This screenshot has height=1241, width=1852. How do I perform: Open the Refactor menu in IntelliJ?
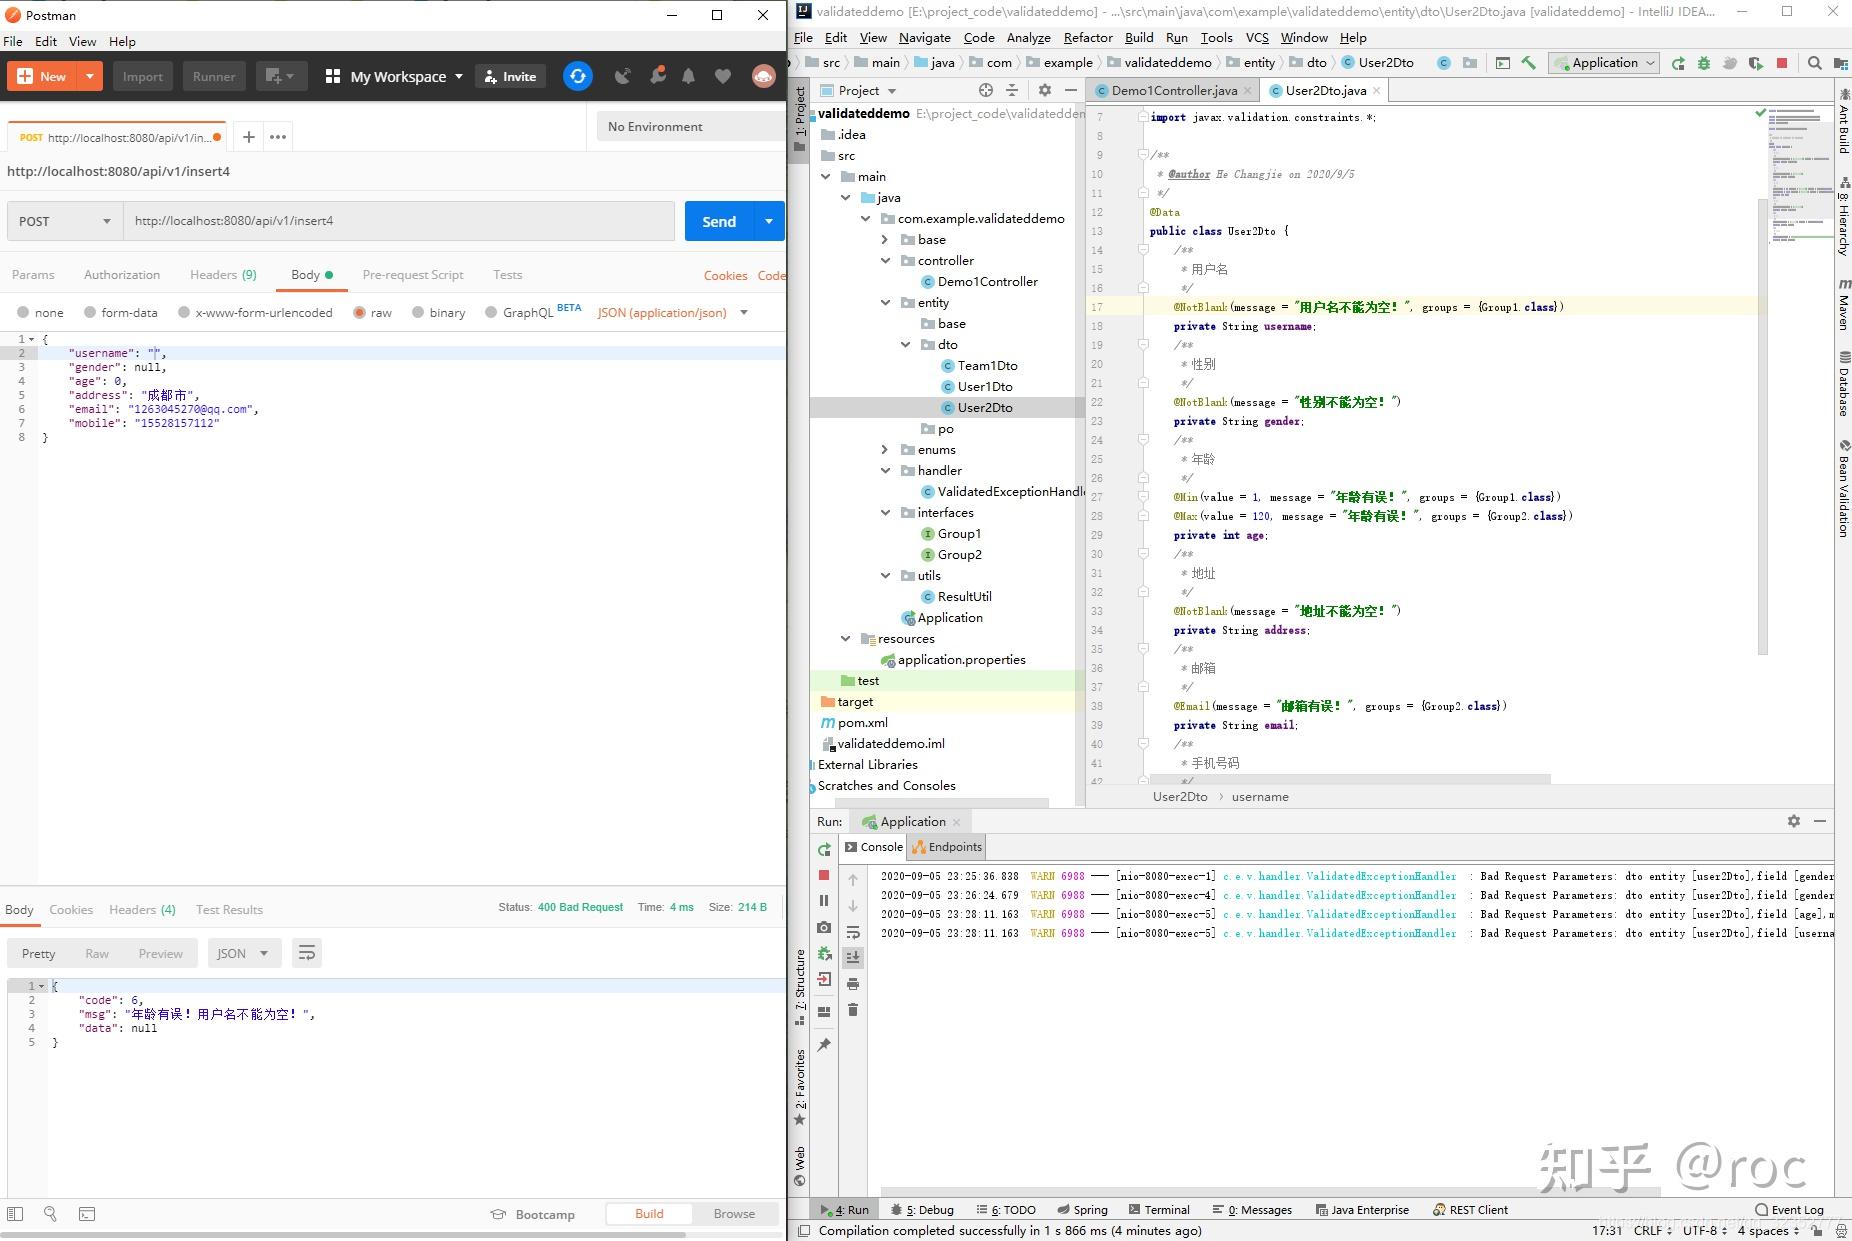coord(1088,38)
